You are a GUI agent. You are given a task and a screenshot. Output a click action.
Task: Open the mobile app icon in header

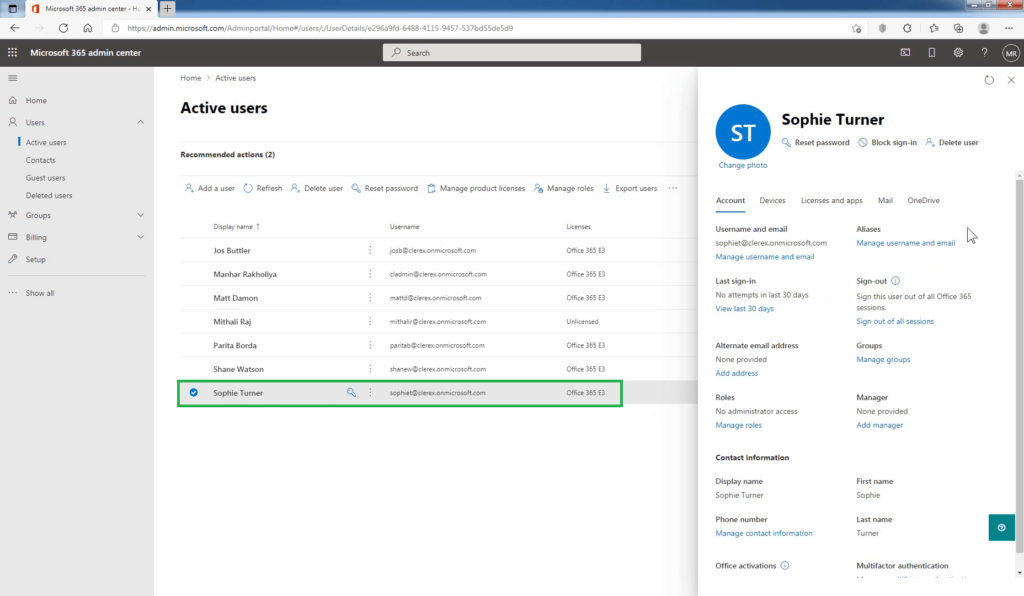click(932, 52)
